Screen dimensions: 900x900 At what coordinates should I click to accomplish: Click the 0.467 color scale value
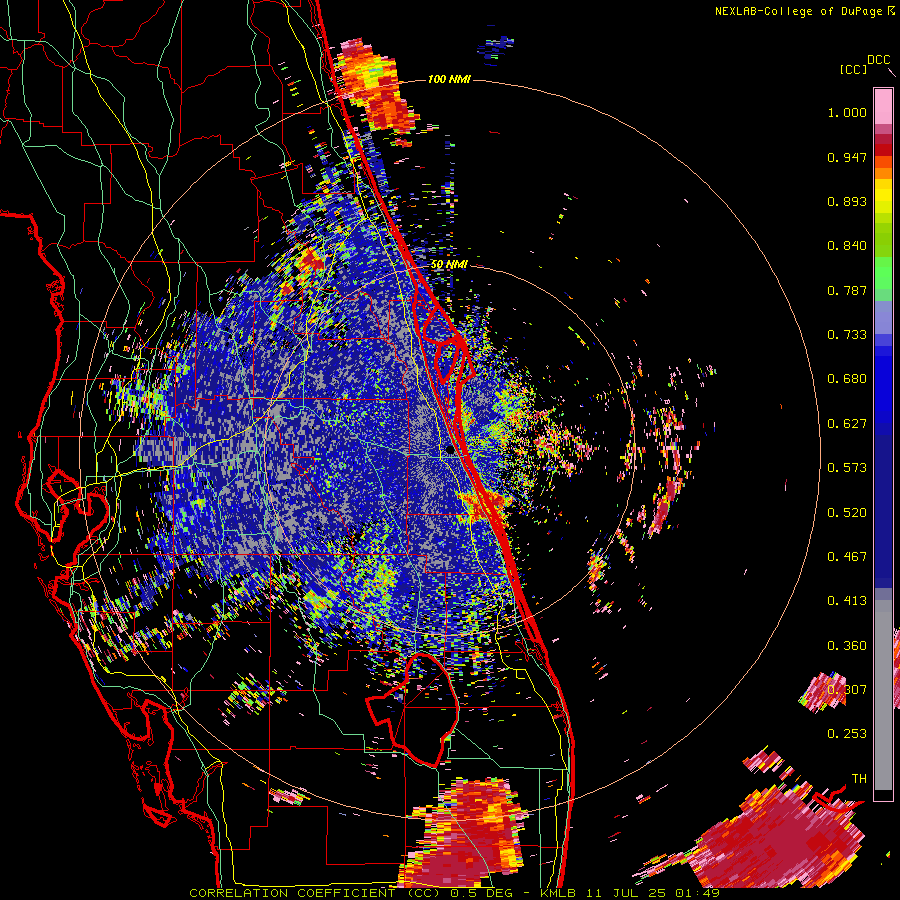(x=847, y=557)
